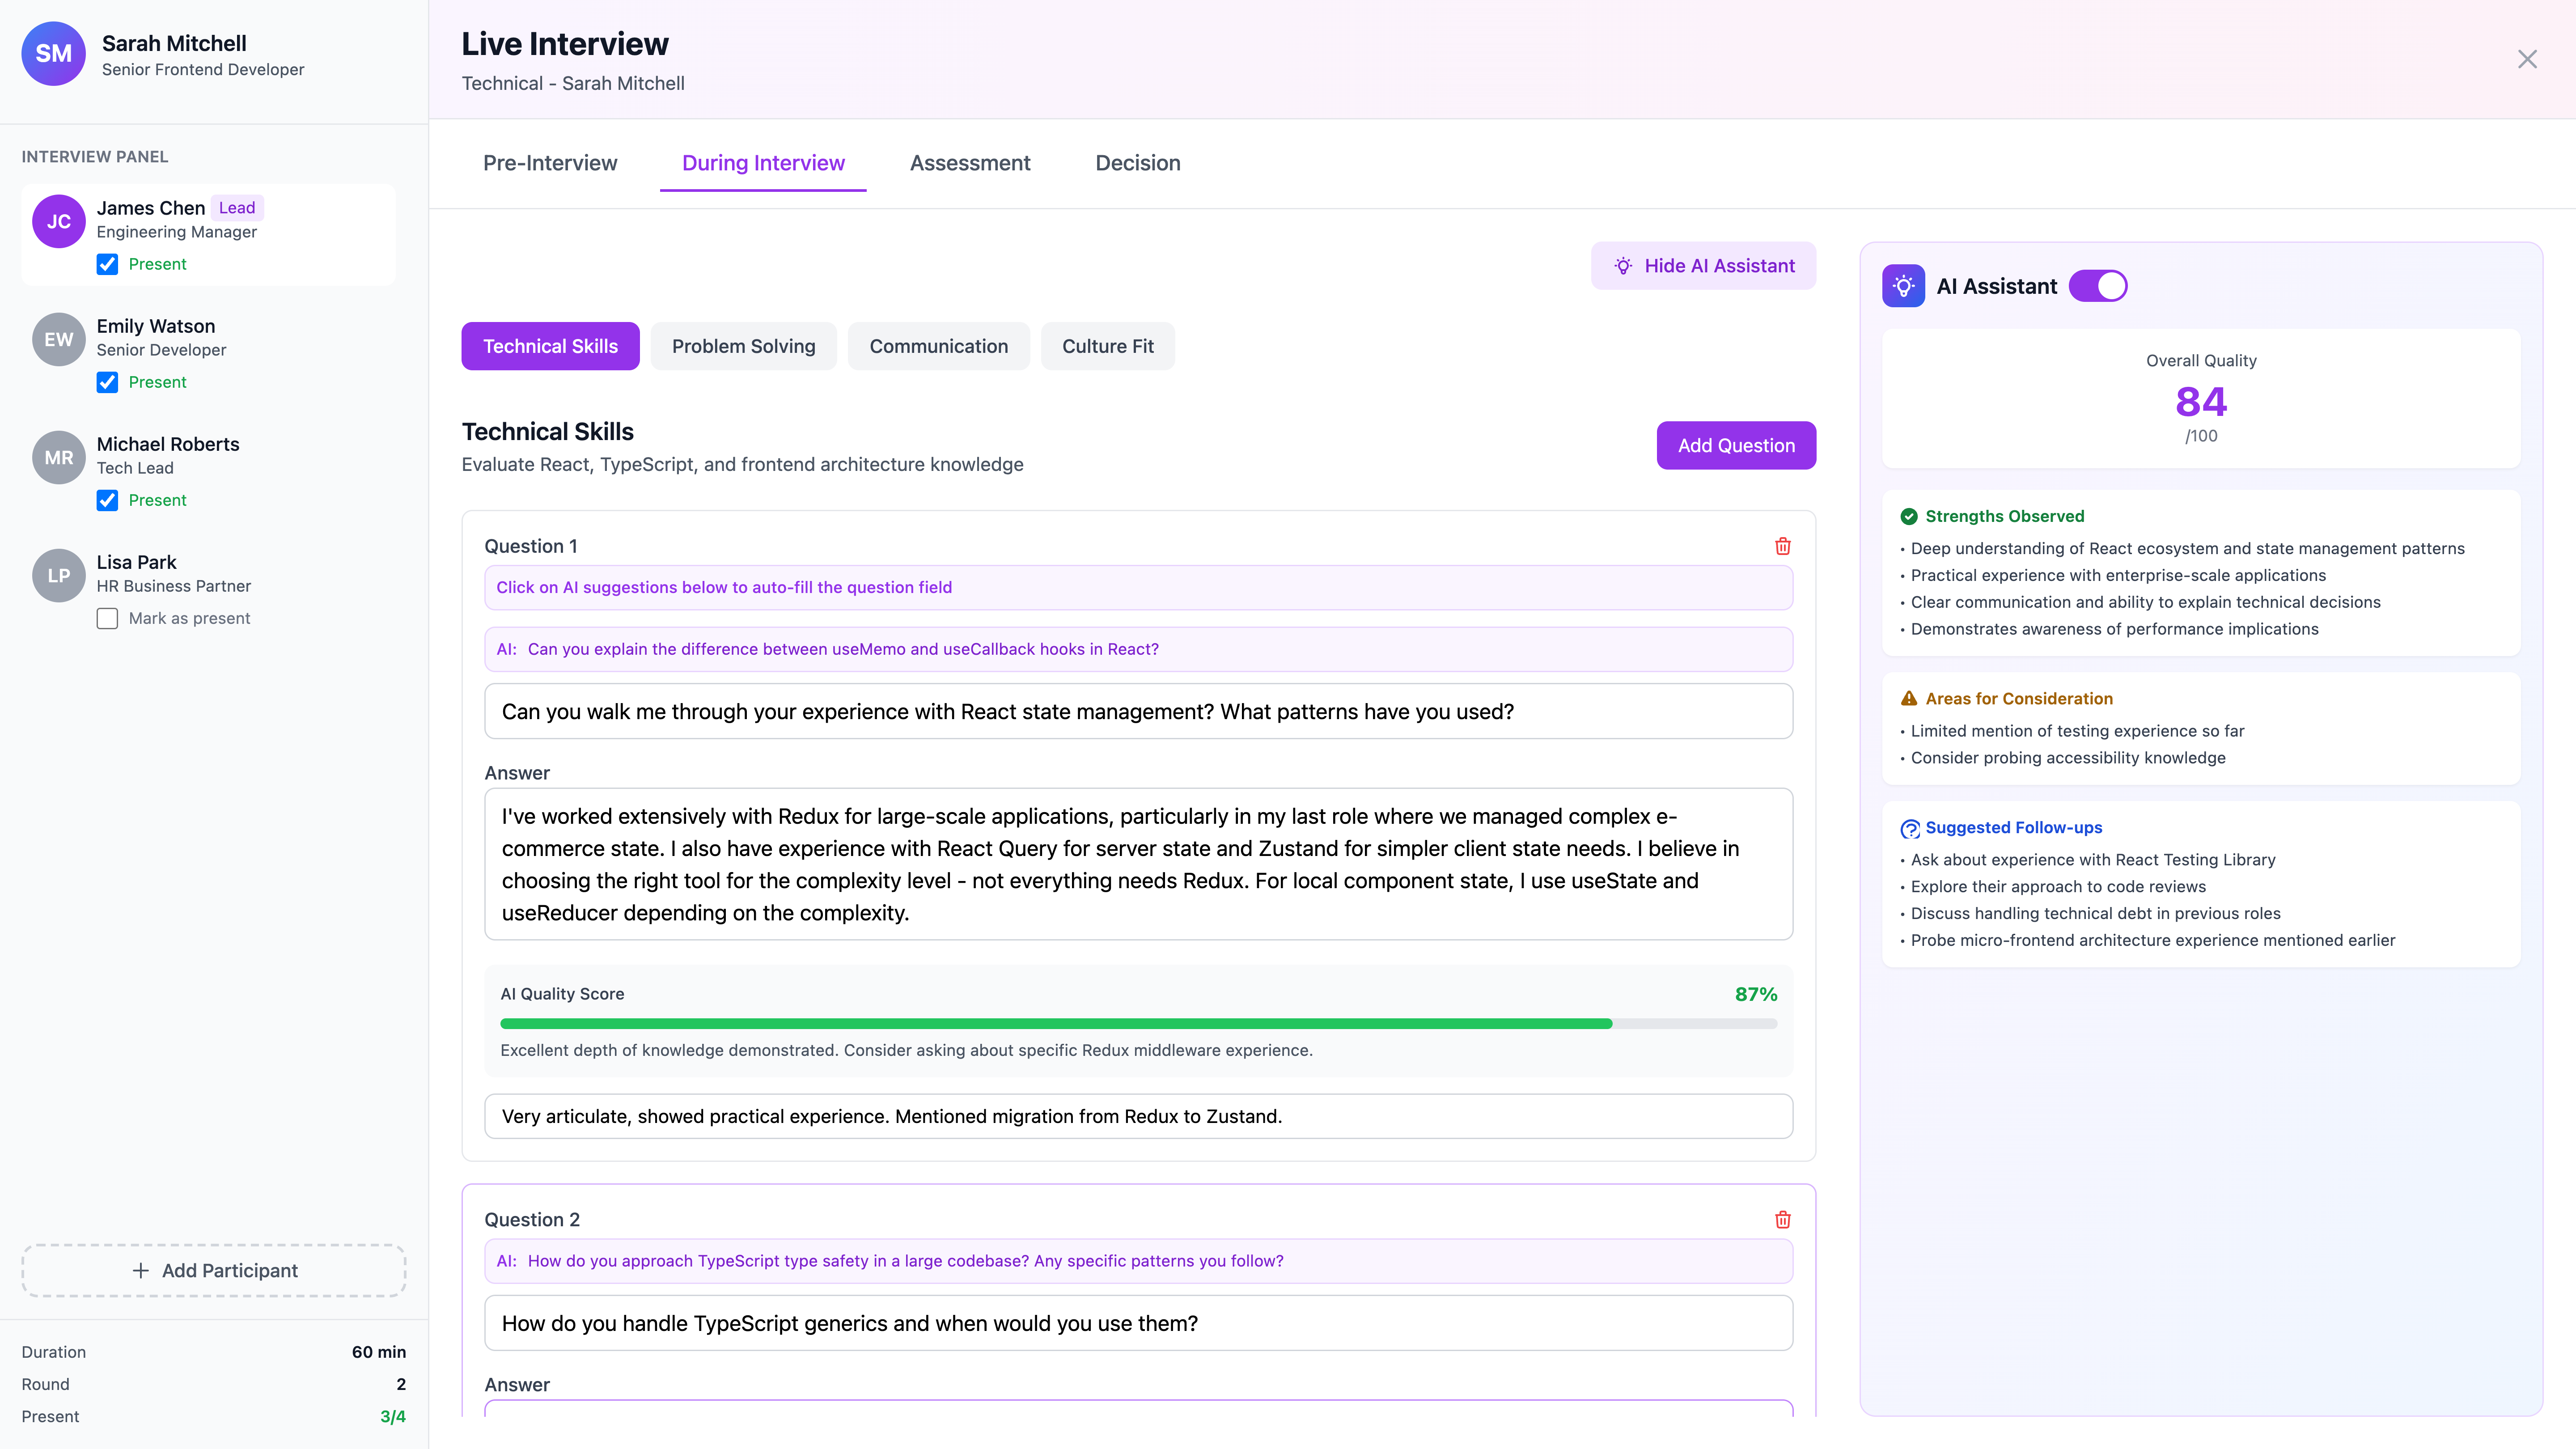This screenshot has height=1449, width=2576.
Task: Click the plus icon in Add Participant
Action: [x=141, y=1270]
